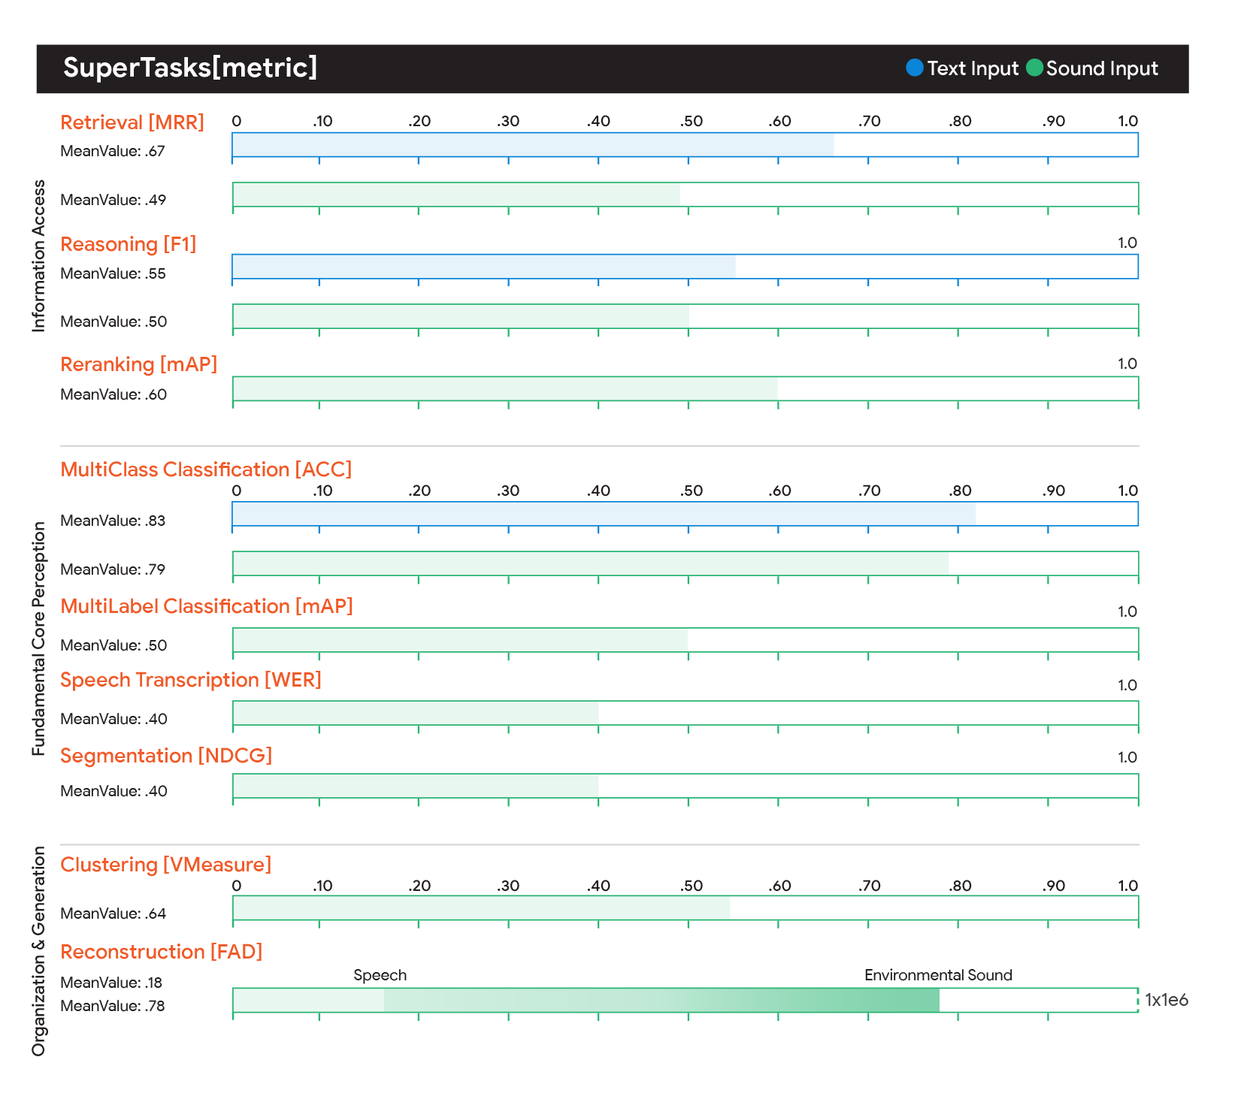The height and width of the screenshot is (1093, 1250).
Task: Open the Retrieval [MRR] heading
Action: 132,122
